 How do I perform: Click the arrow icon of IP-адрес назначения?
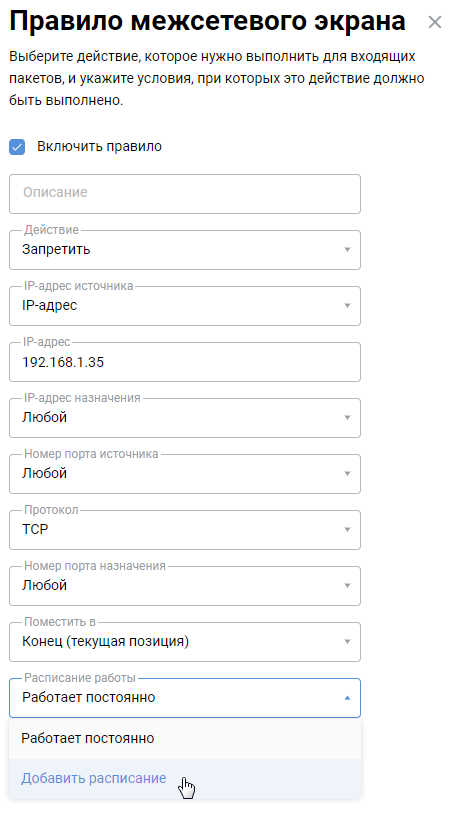click(347, 418)
